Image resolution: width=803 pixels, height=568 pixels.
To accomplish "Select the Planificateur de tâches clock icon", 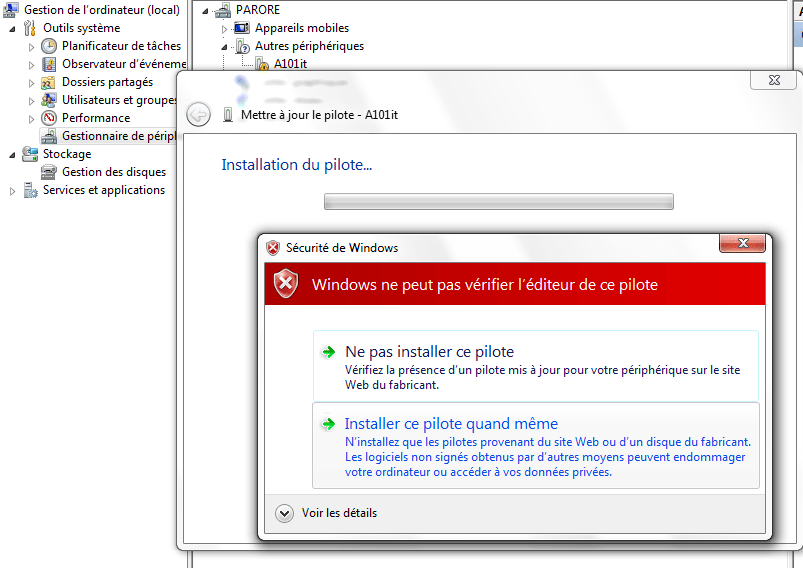I will 49,46.
